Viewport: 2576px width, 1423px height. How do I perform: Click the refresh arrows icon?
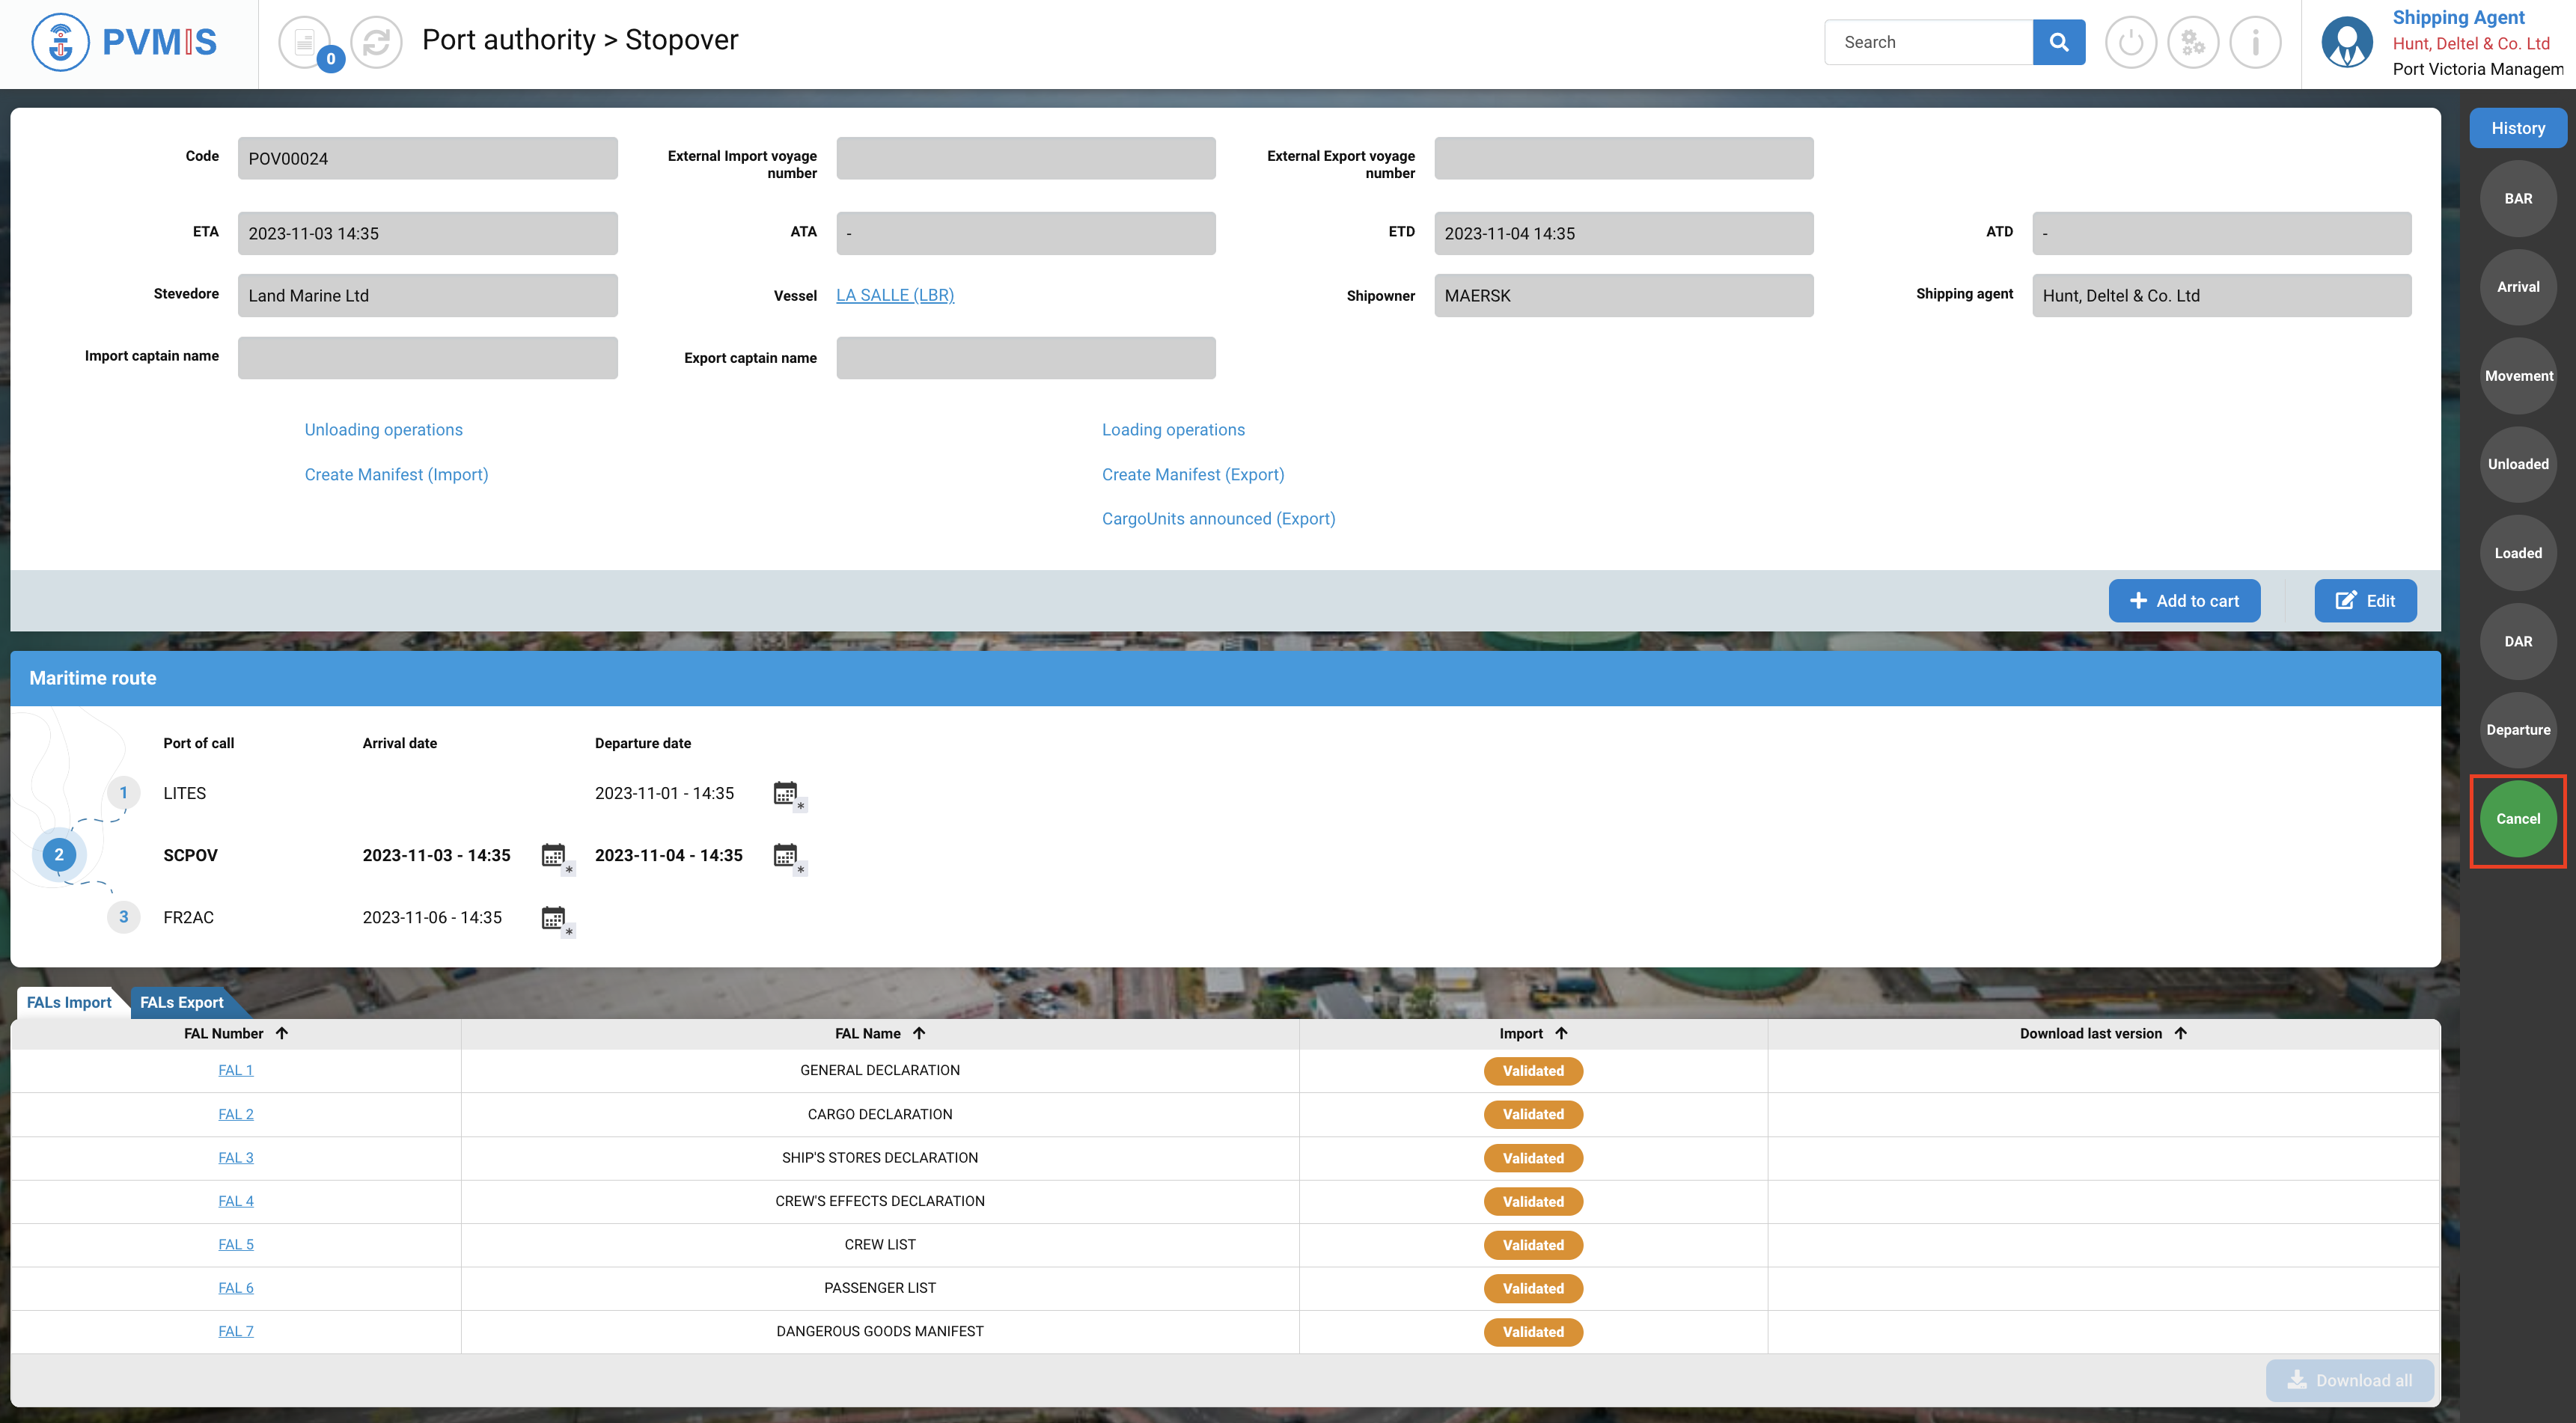[376, 42]
